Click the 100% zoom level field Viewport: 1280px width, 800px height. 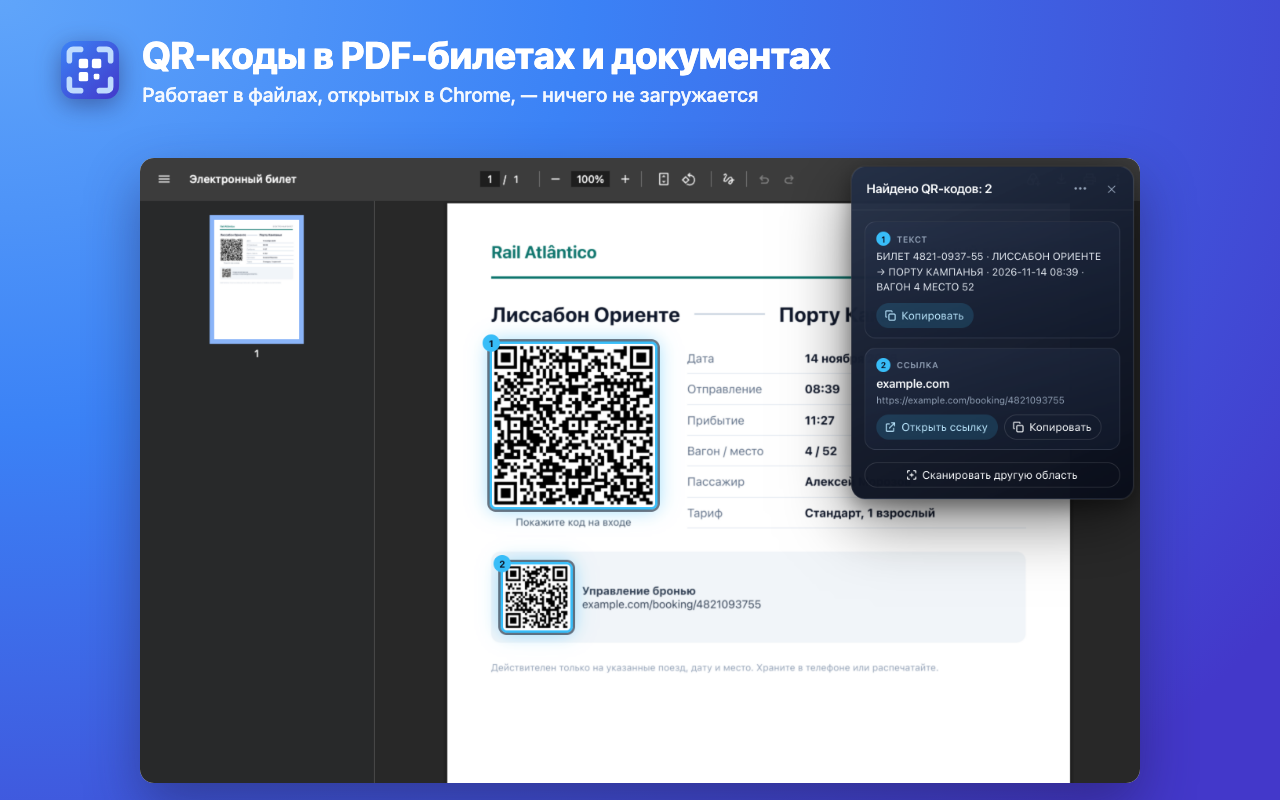coord(590,179)
